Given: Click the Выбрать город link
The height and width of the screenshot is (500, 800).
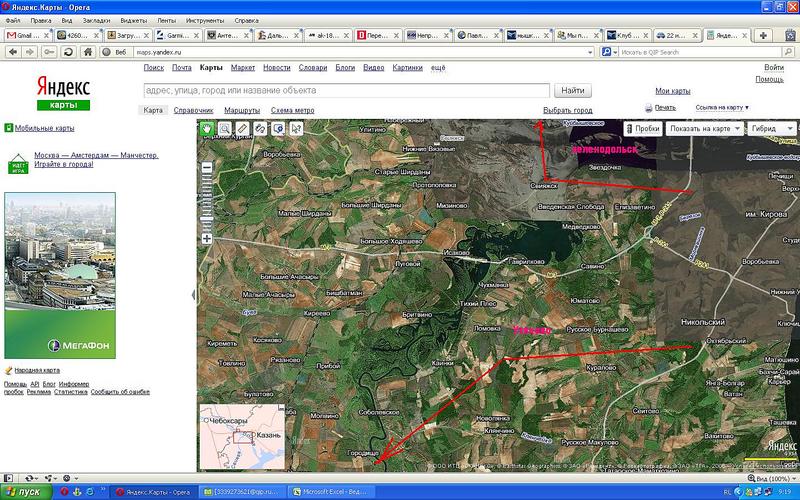Looking at the screenshot, I should coord(567,110).
